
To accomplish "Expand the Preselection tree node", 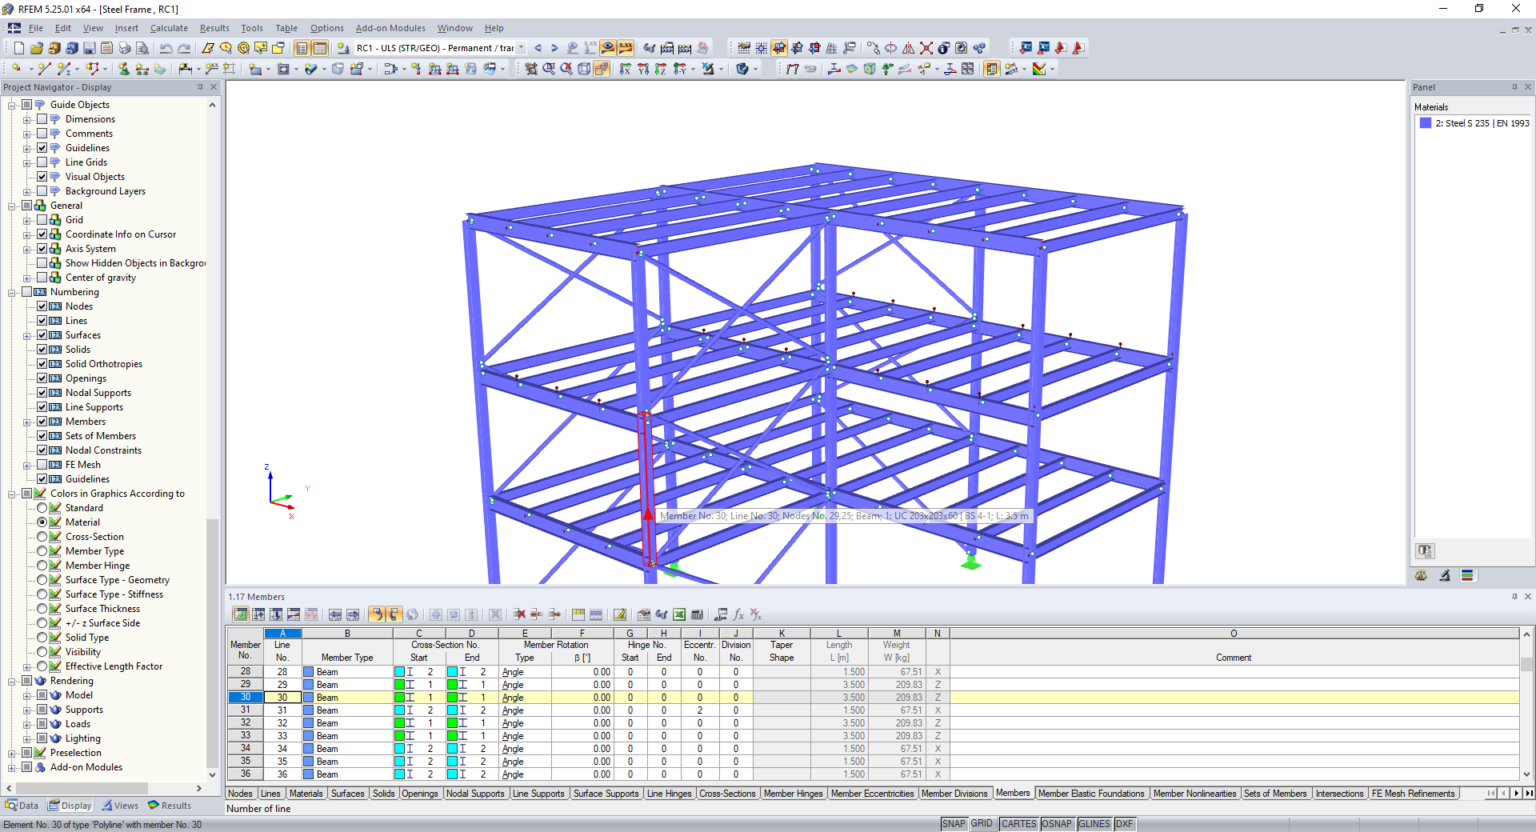I will tap(12, 753).
